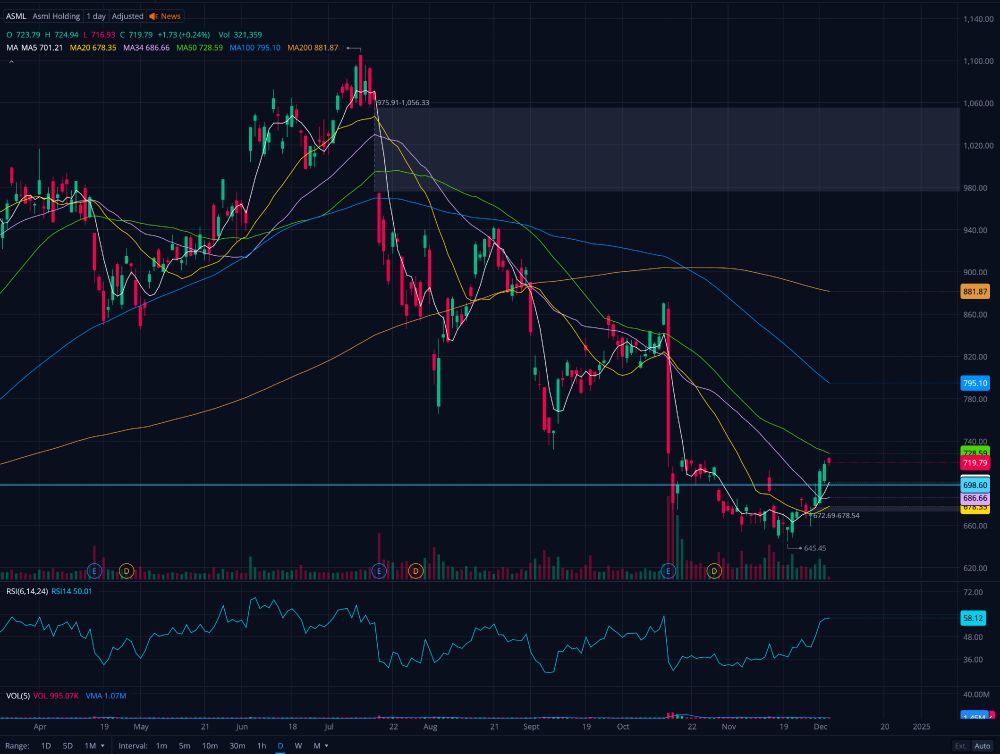Select the MA200 881.87 indicator label
1000x754 pixels.
click(312, 48)
